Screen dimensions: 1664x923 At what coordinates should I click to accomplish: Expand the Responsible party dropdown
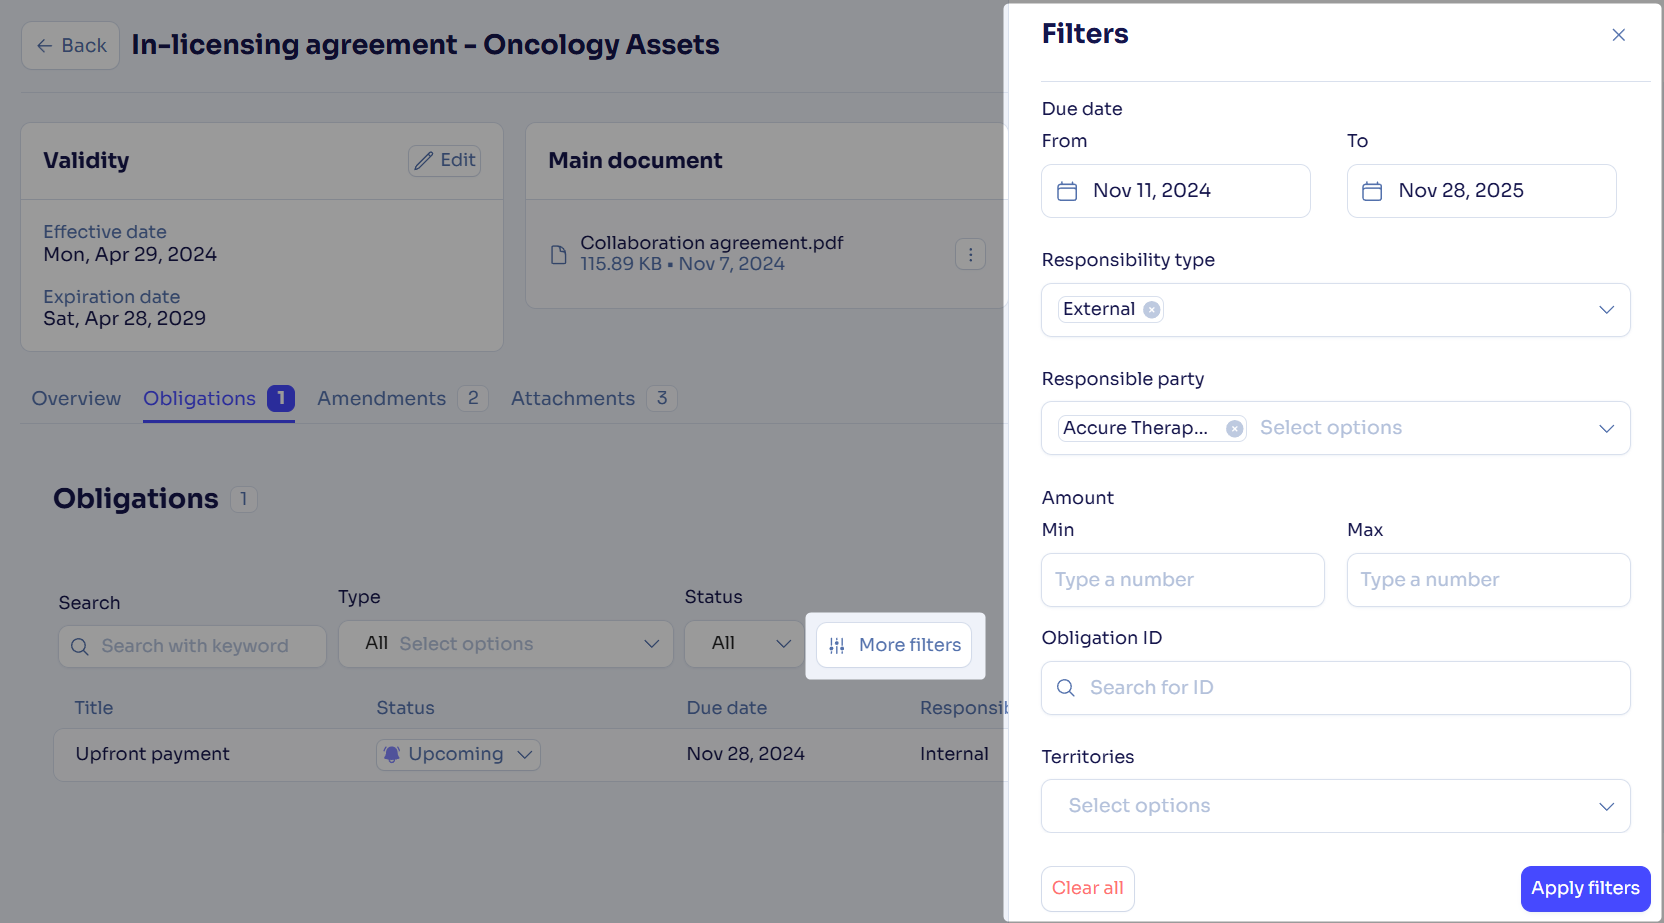(x=1606, y=429)
